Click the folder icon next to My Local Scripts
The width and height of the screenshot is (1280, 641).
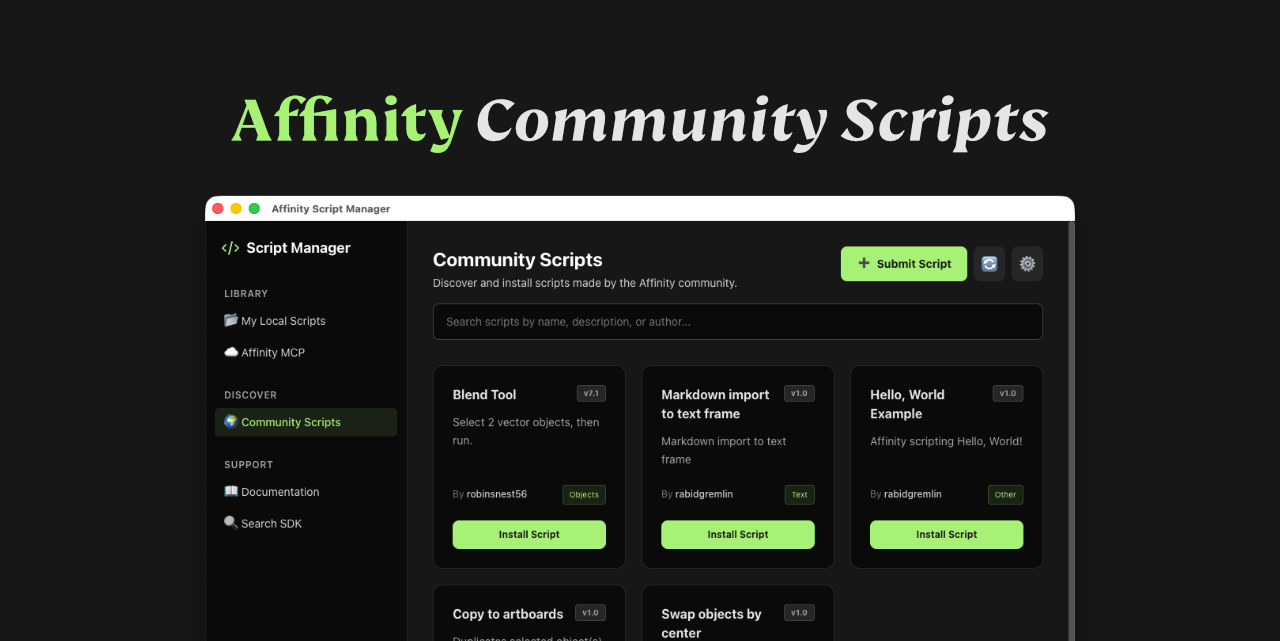(231, 320)
